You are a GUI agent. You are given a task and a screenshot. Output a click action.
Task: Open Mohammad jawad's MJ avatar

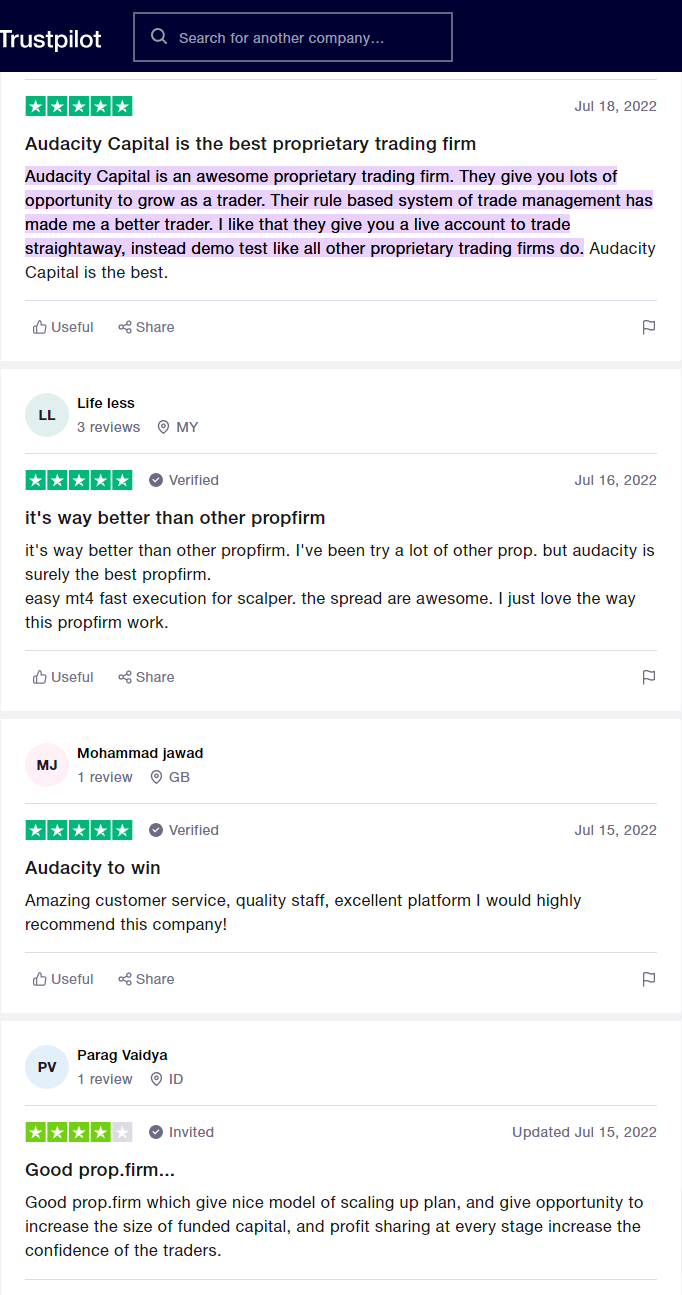(47, 765)
